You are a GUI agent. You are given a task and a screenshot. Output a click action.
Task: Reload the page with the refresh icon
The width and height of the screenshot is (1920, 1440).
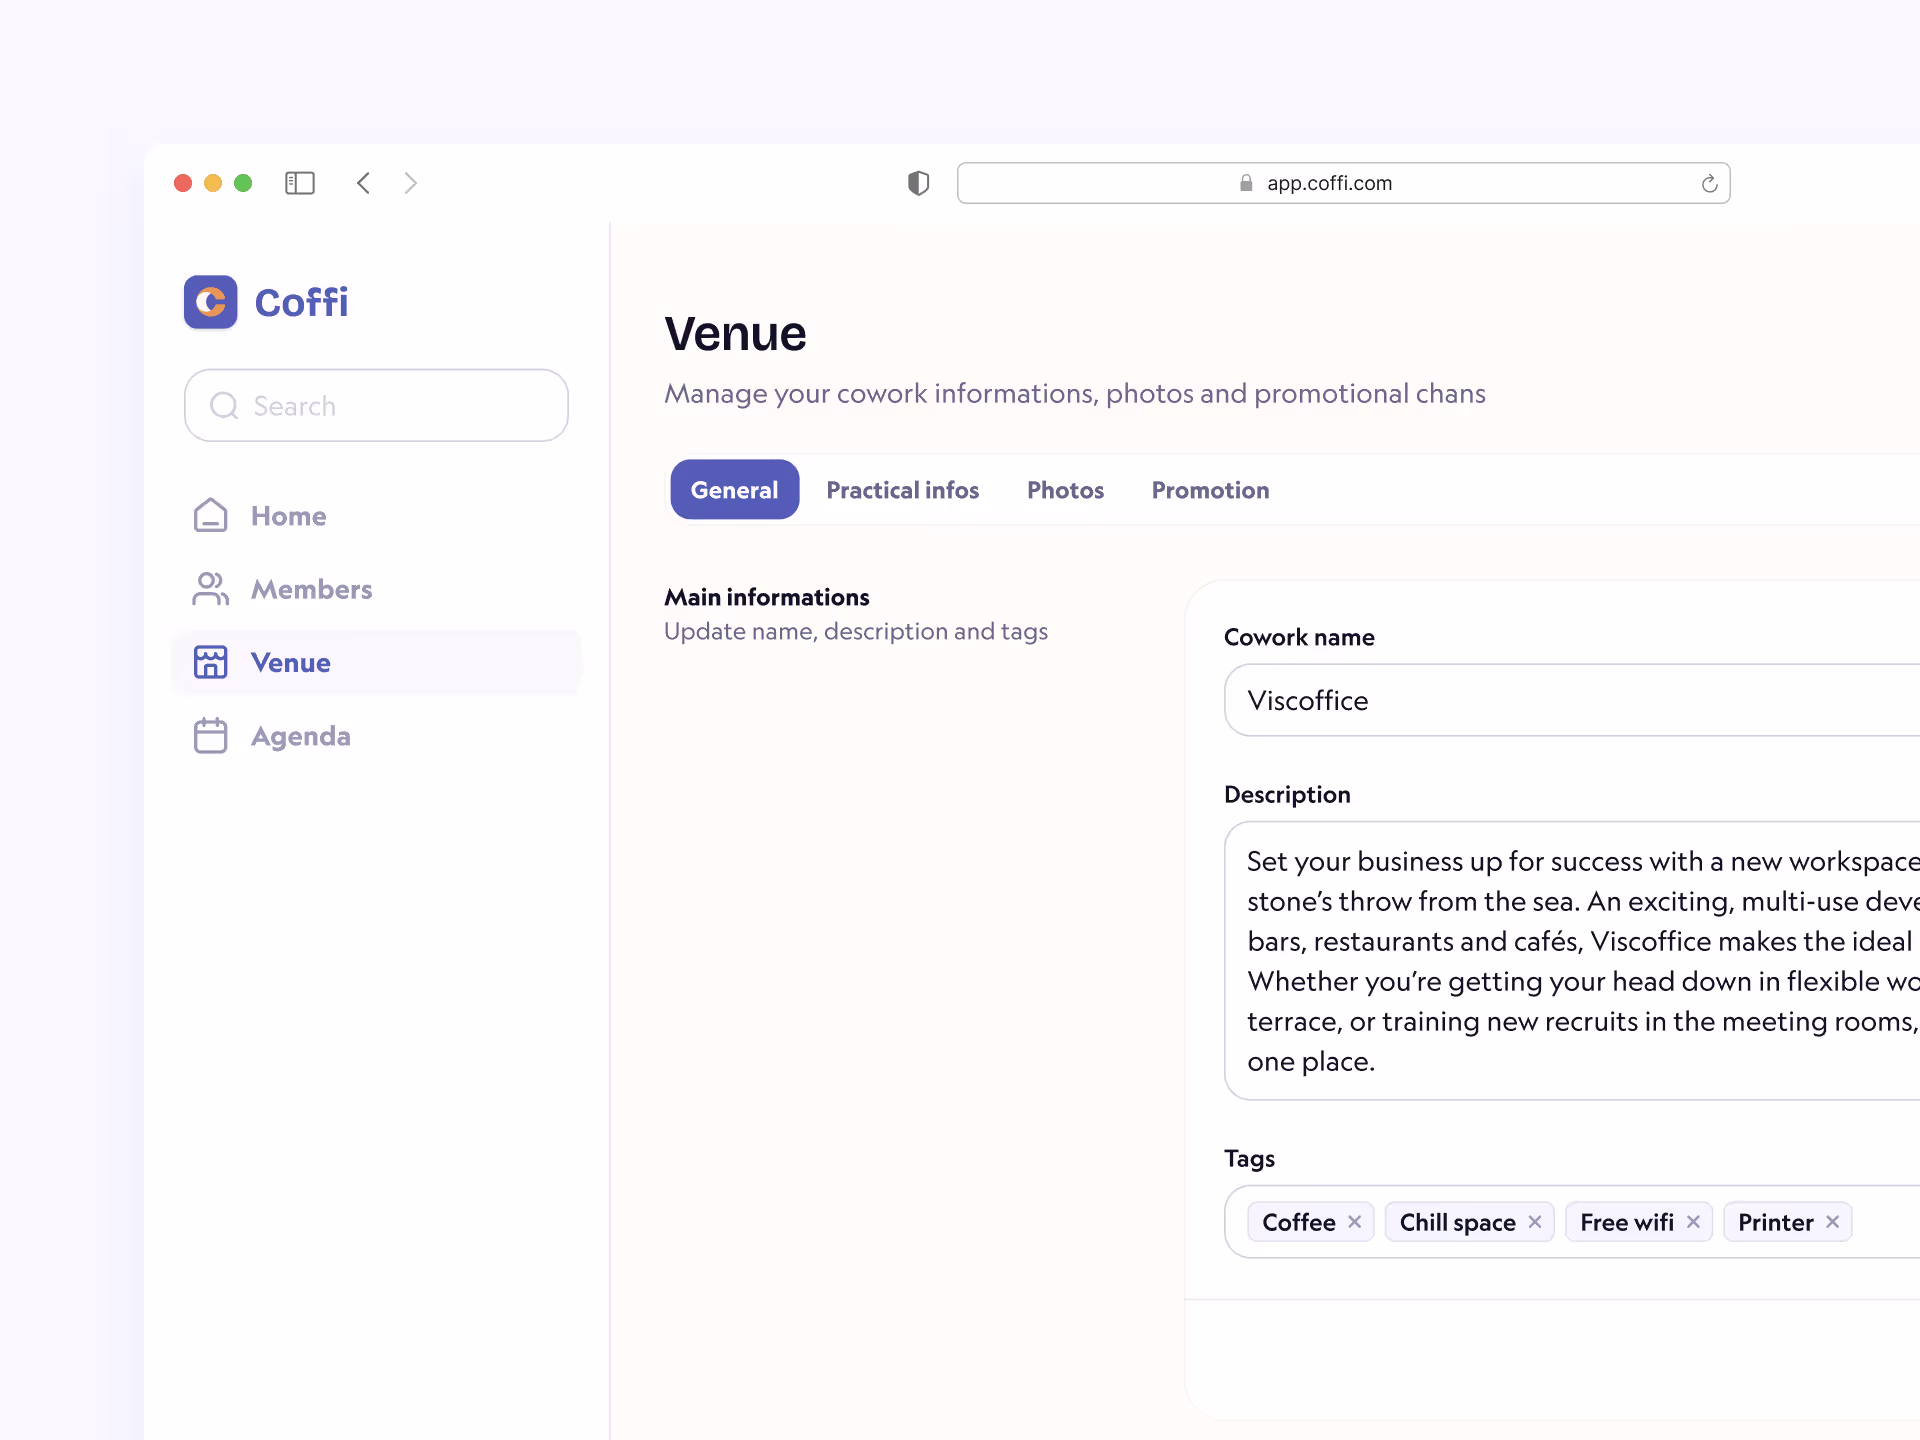click(x=1709, y=183)
